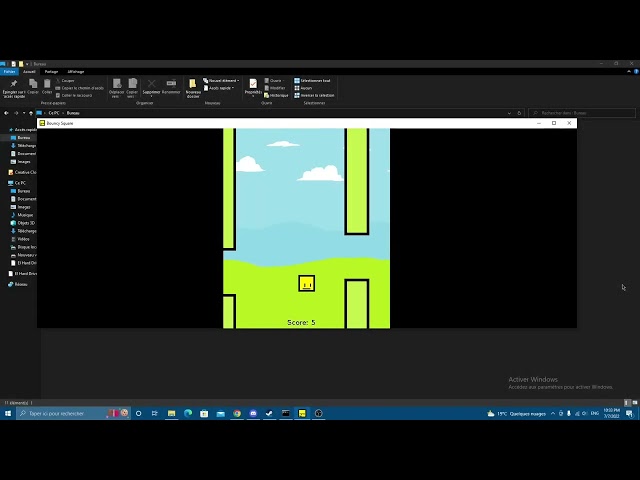Click the Propriétés icon
Image resolution: width=640 pixels, height=480 pixels.
(x=253, y=84)
